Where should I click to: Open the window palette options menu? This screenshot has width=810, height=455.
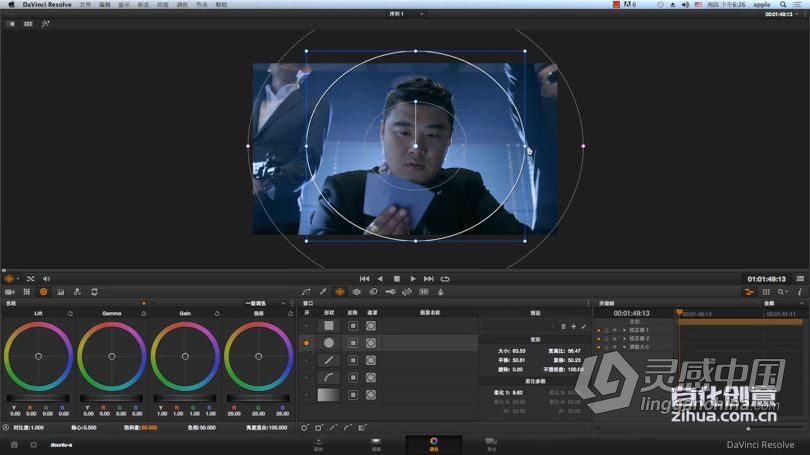(x=588, y=304)
